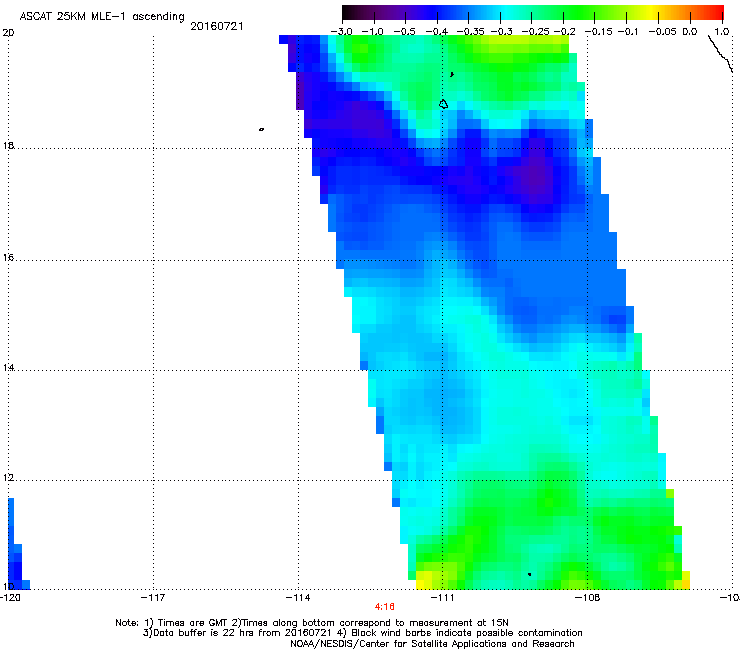This screenshot has height=650, width=740.
Task: Click colorbar label 1.0
Action: tap(722, 32)
